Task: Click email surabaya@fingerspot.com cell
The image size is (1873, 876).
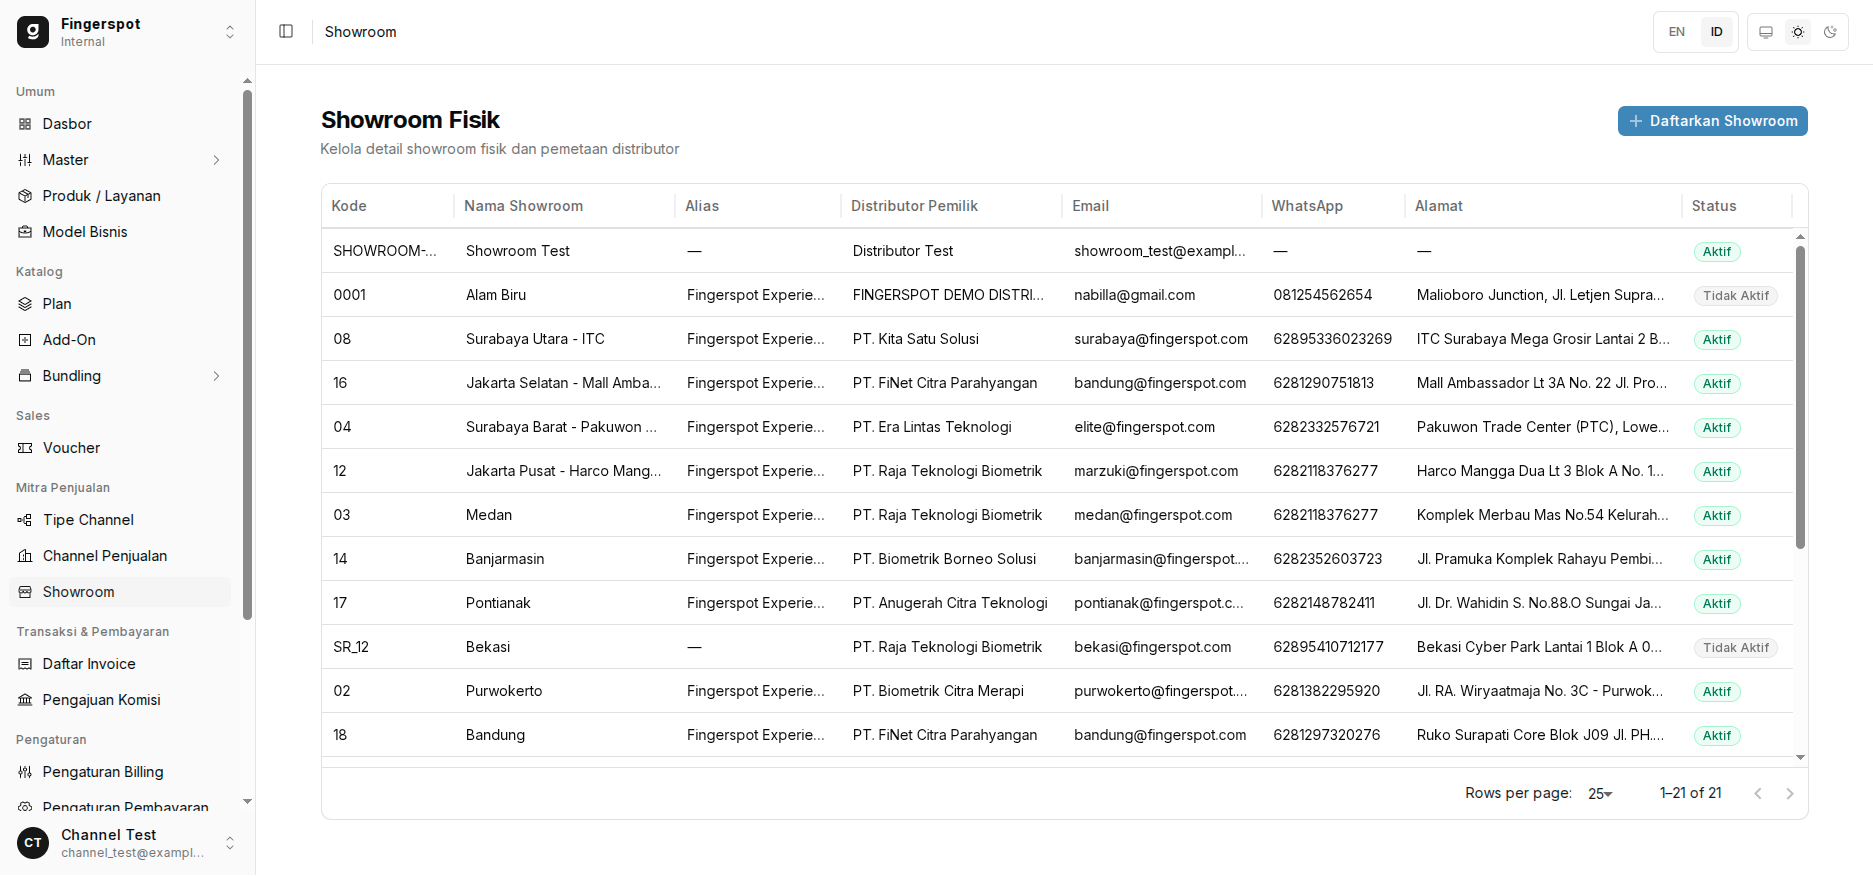Action: point(1161,339)
